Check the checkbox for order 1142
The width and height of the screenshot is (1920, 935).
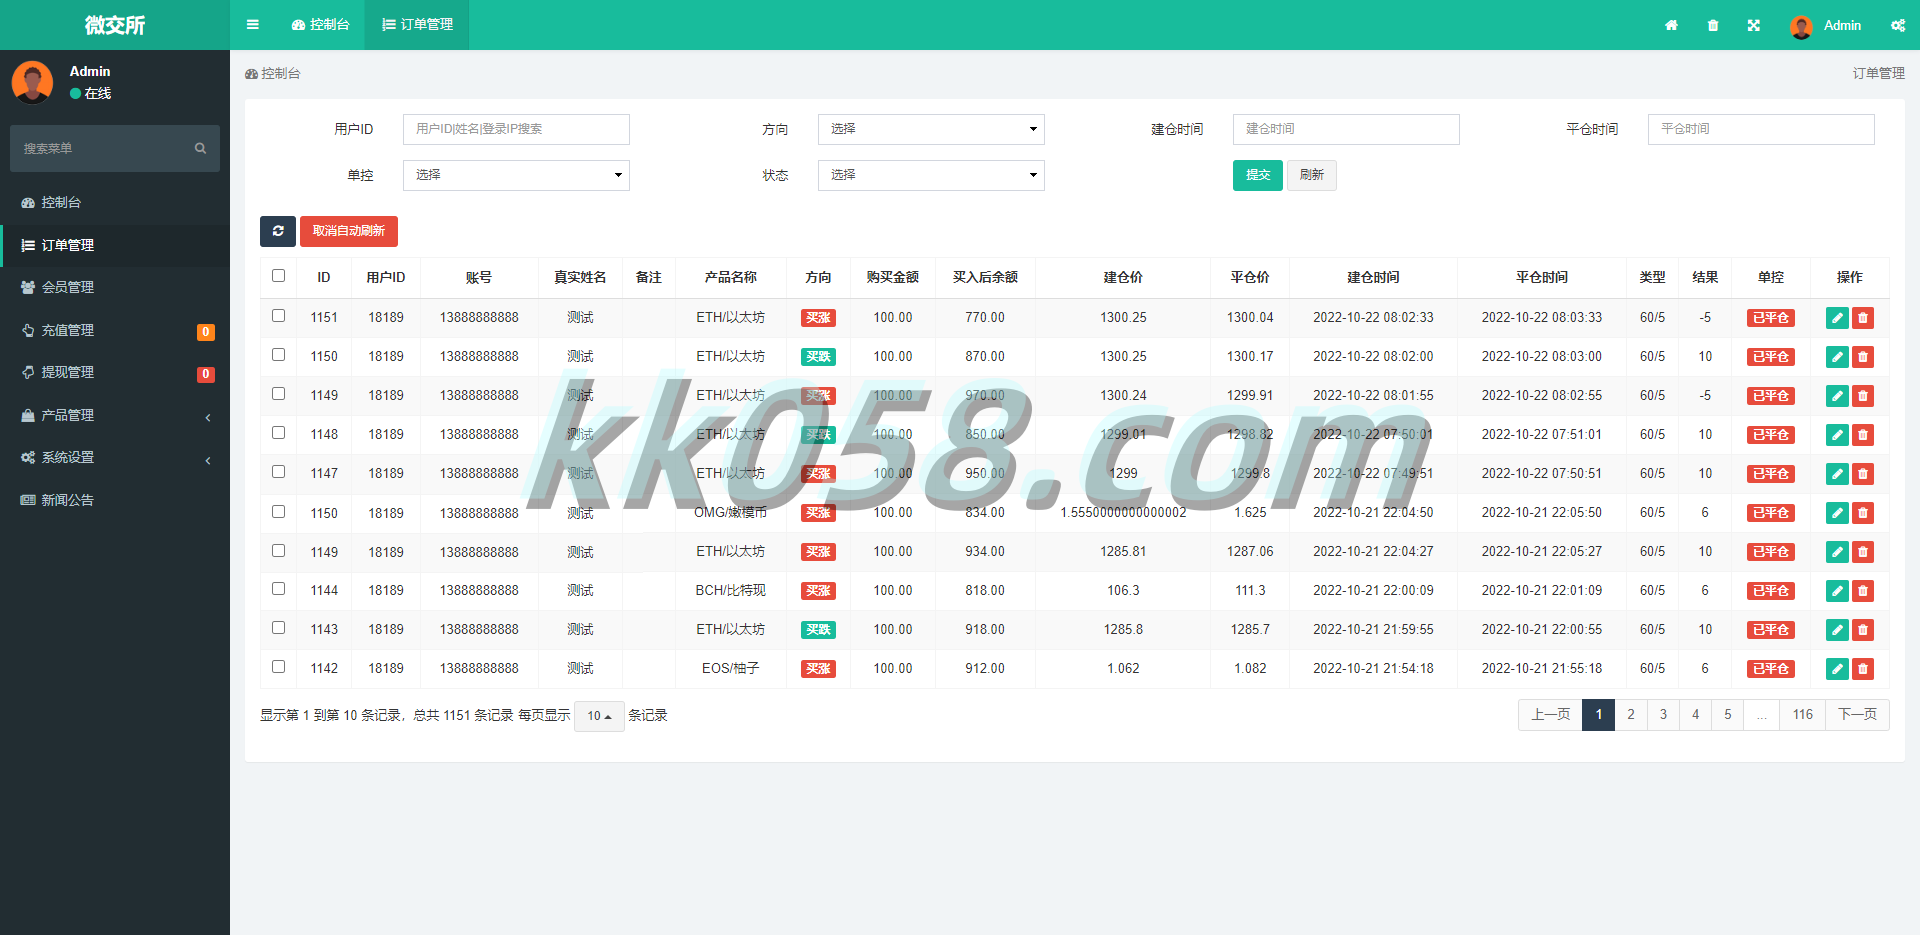click(x=279, y=667)
